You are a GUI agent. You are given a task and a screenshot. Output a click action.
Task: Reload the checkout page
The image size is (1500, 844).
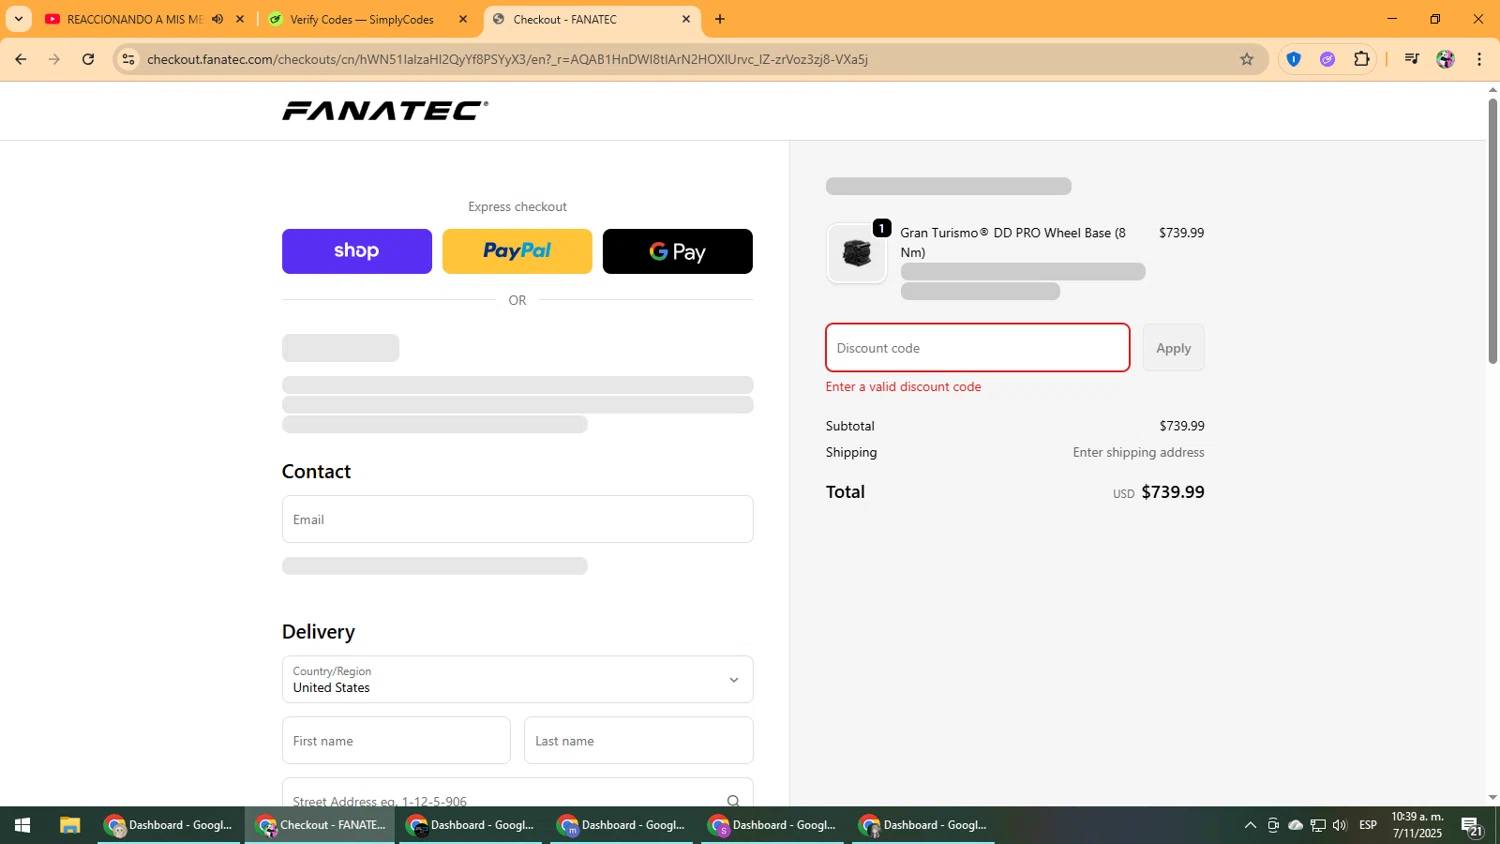coord(88,59)
